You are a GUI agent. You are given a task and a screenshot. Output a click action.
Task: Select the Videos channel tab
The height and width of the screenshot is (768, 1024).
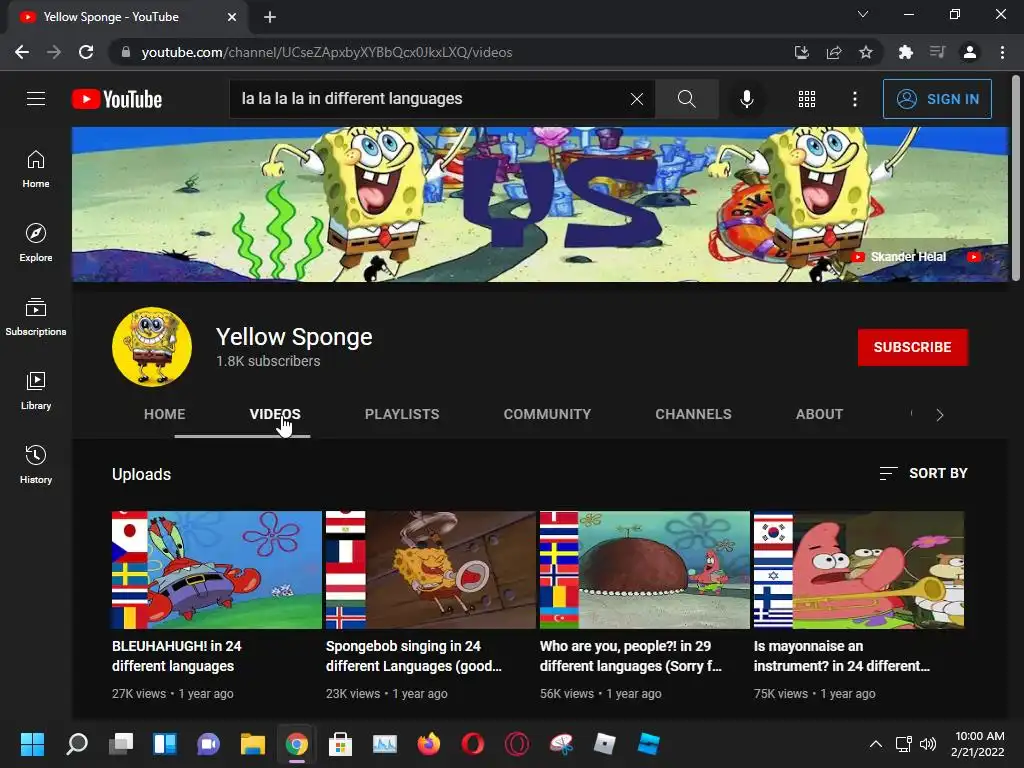[x=275, y=414]
